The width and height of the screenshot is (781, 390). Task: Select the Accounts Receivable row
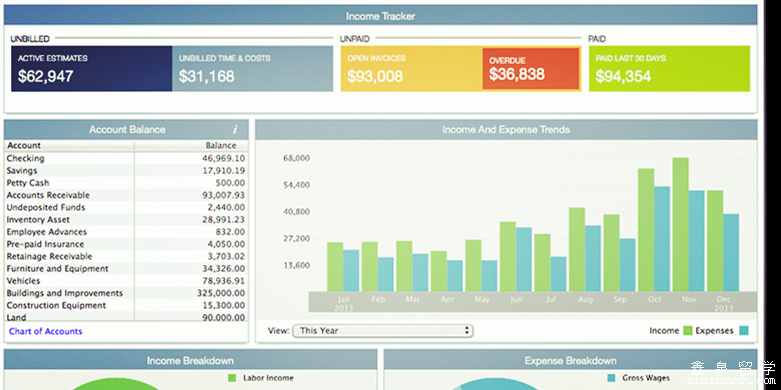pos(126,195)
